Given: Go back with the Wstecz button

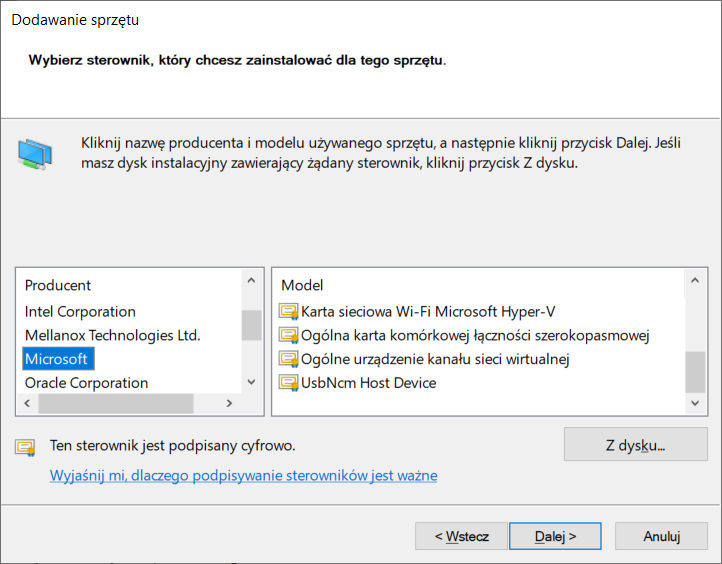Looking at the screenshot, I should pos(461,536).
